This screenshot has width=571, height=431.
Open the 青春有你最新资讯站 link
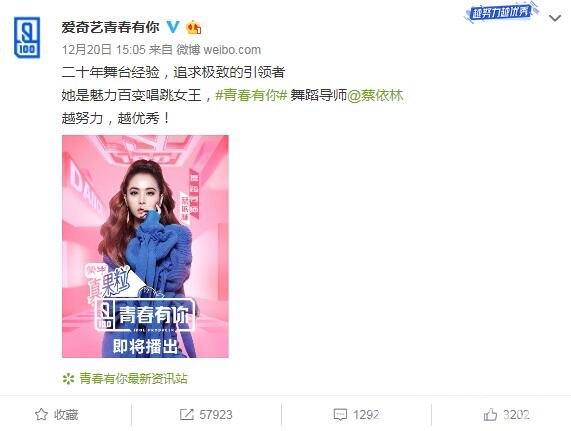(133, 379)
